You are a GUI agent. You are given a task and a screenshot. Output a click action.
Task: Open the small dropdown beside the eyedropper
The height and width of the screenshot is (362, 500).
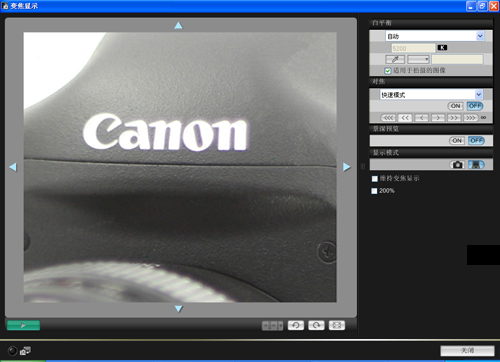point(418,59)
